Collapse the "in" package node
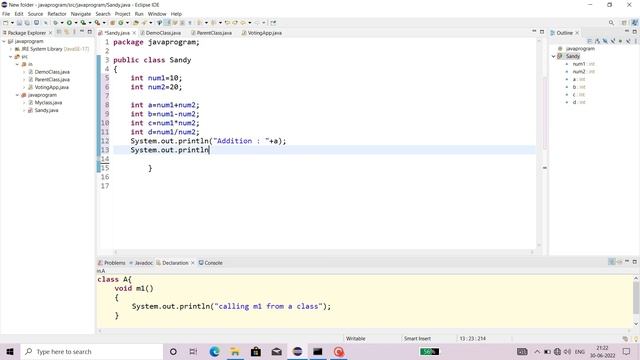The height and width of the screenshot is (360, 640). (18, 64)
